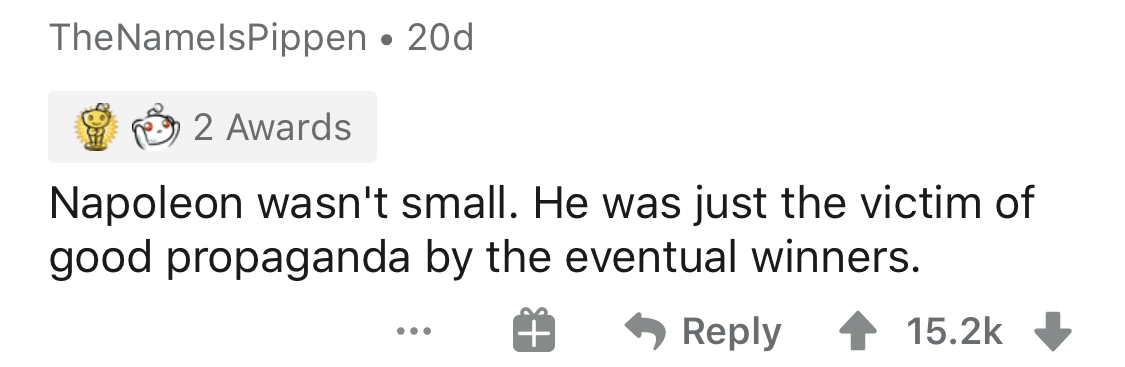This screenshot has width=1125, height=367.
Task: Click the word "Napoleon" in the comment
Action: tap(147, 204)
